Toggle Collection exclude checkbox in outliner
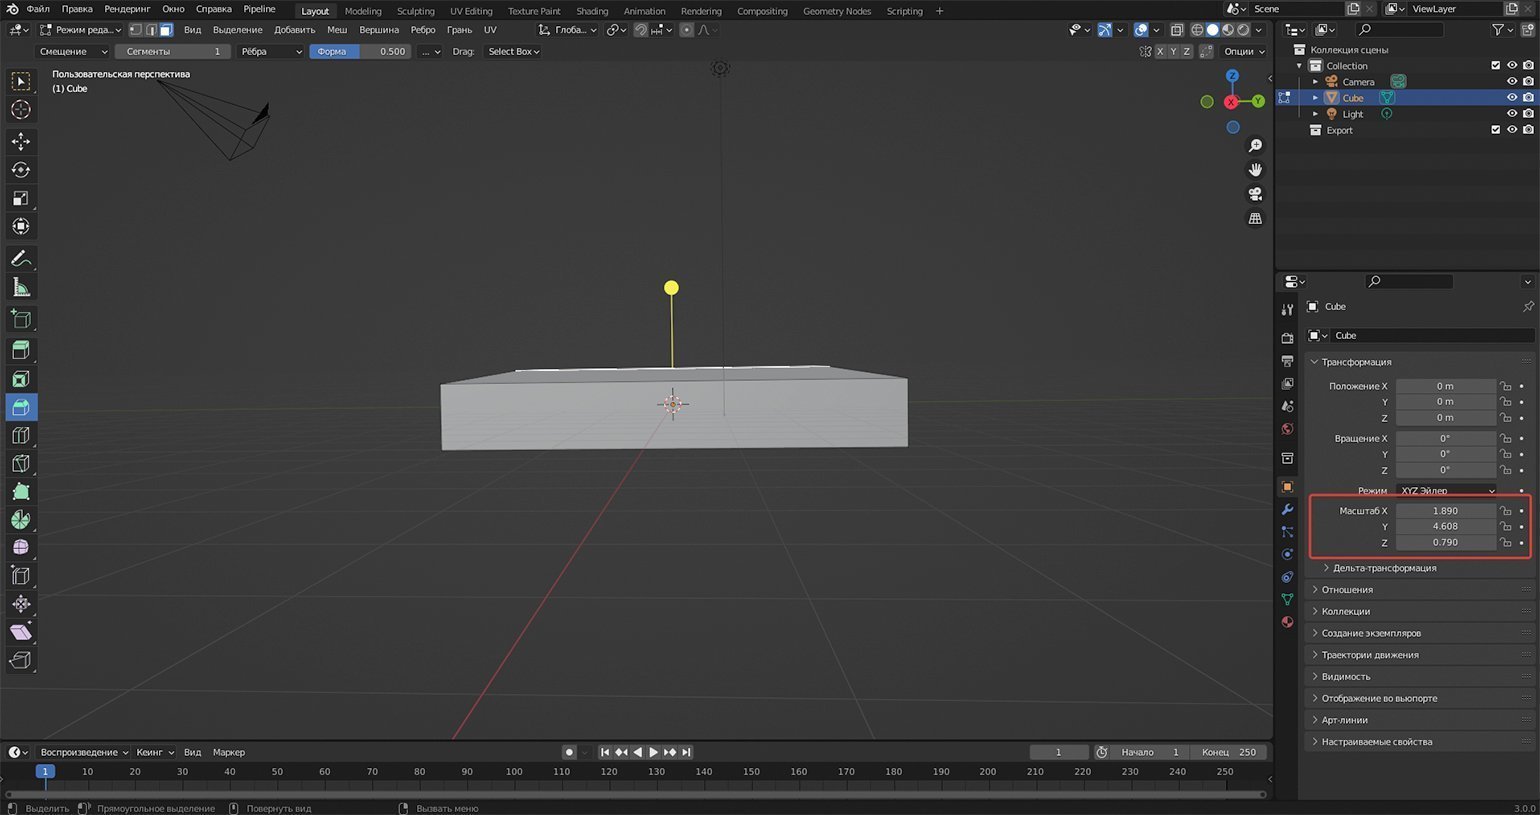The height and width of the screenshot is (815, 1540). click(1495, 66)
